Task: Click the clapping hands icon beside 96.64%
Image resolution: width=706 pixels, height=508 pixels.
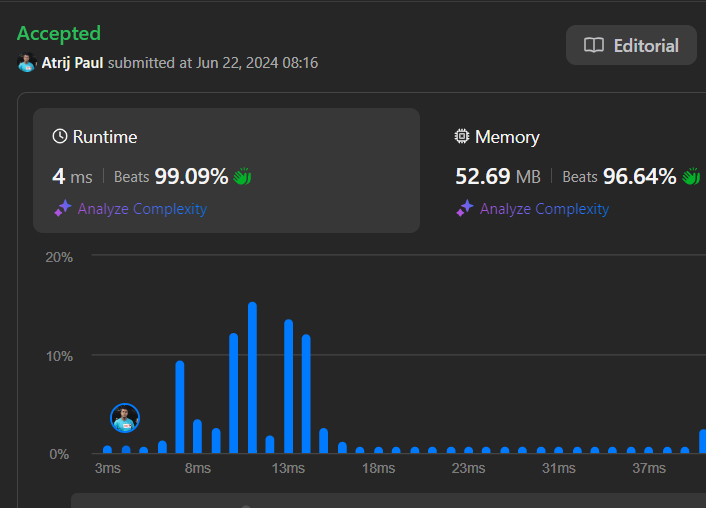Action: [x=691, y=176]
